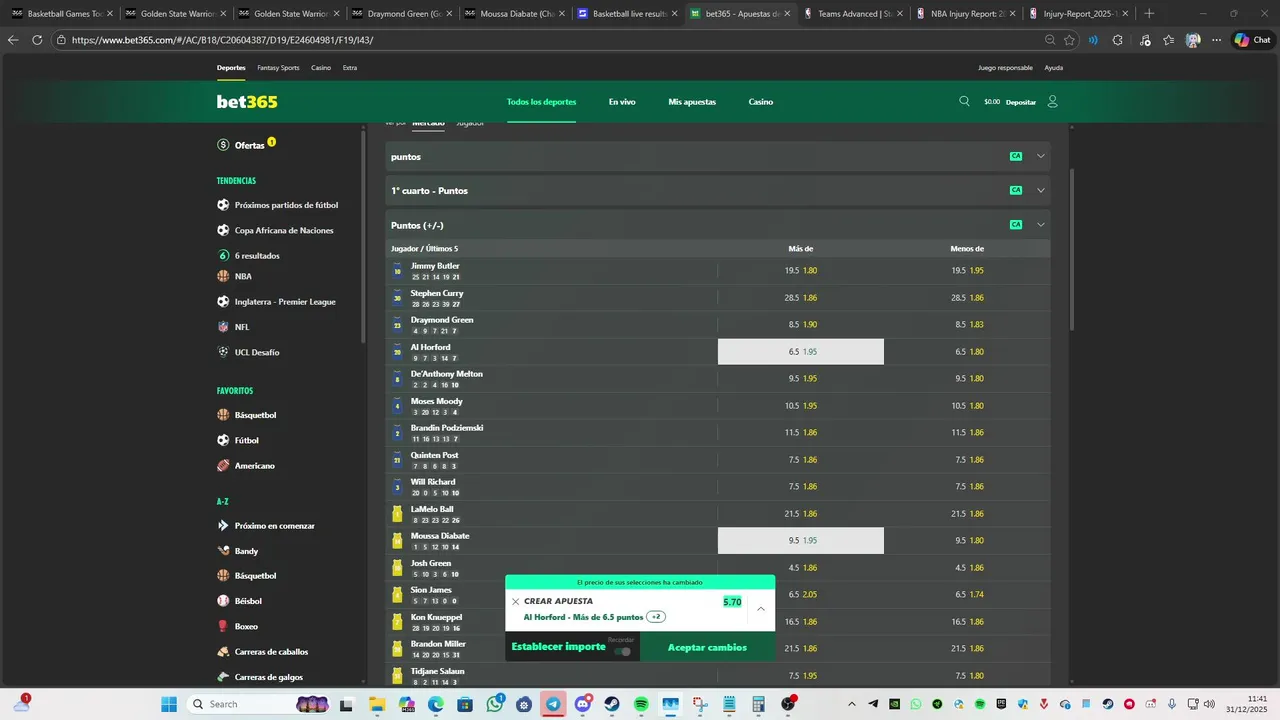Screen dimensions: 1280x720
Task: Select Draymond Green Más de 8.5
Action: click(x=801, y=325)
